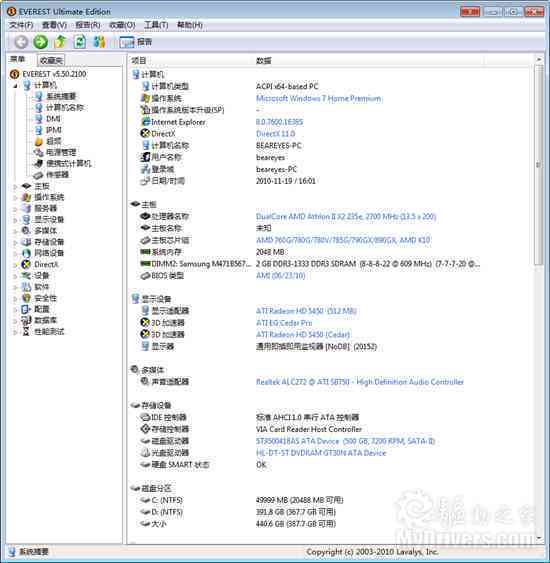Click the 多媒体 tree icon

pyautogui.click(x=26, y=231)
